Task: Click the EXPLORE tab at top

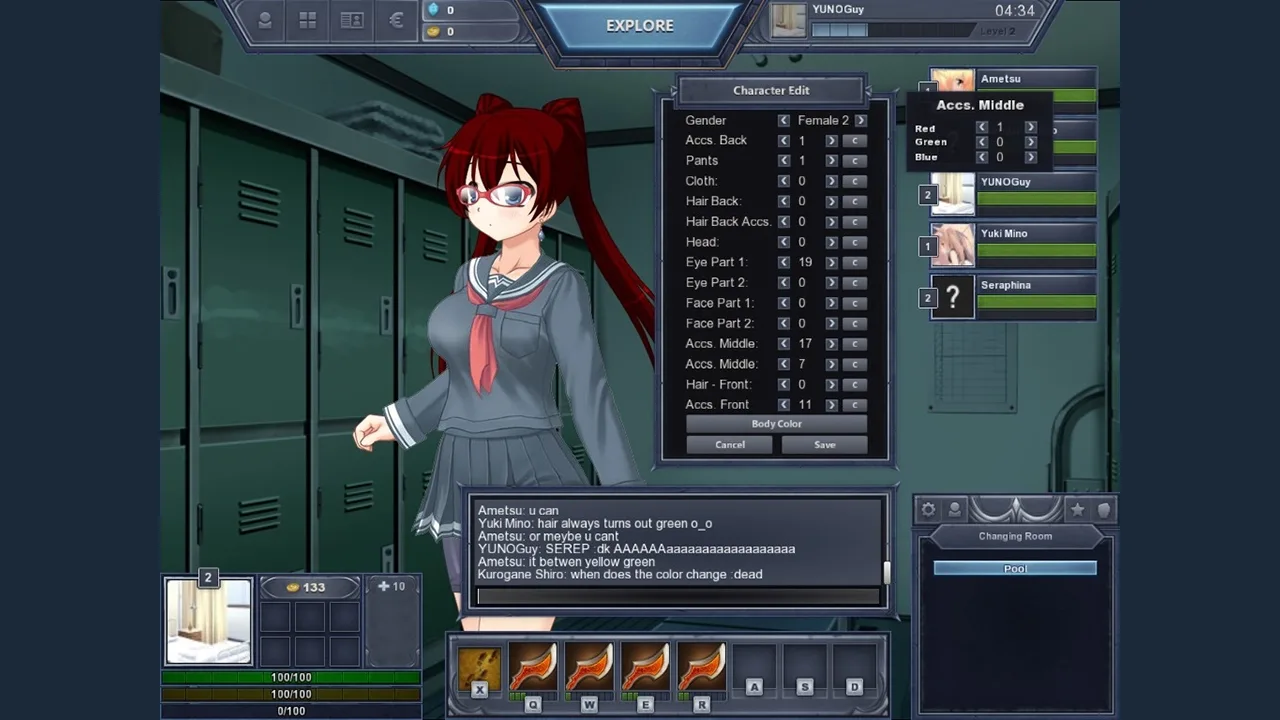Action: [x=640, y=26]
